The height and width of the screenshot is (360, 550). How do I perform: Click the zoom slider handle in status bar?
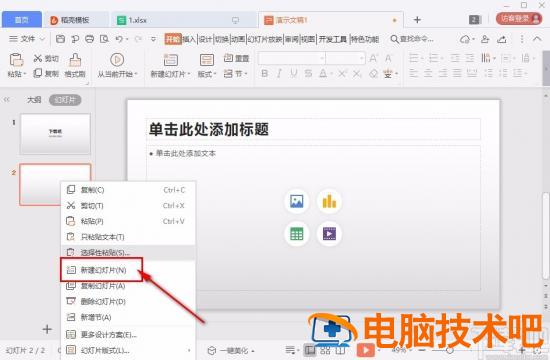[450, 350]
